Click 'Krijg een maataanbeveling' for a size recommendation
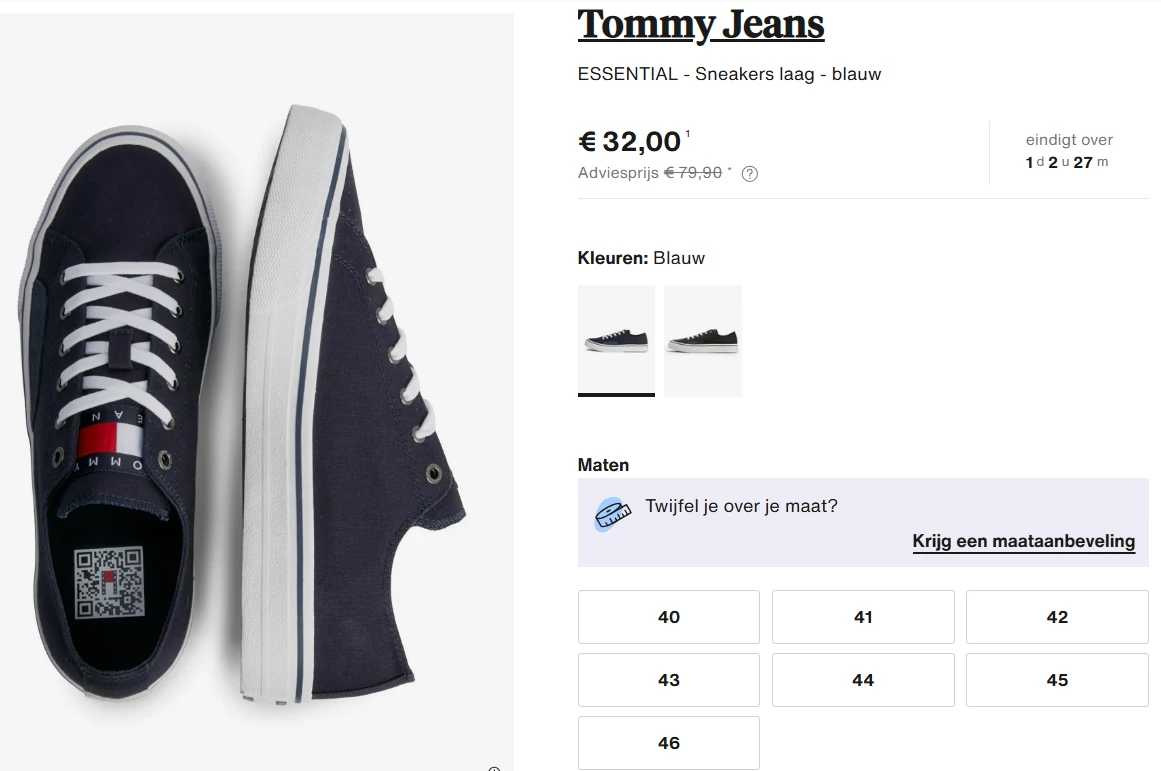Viewport: 1161px width, 771px height. point(1023,541)
